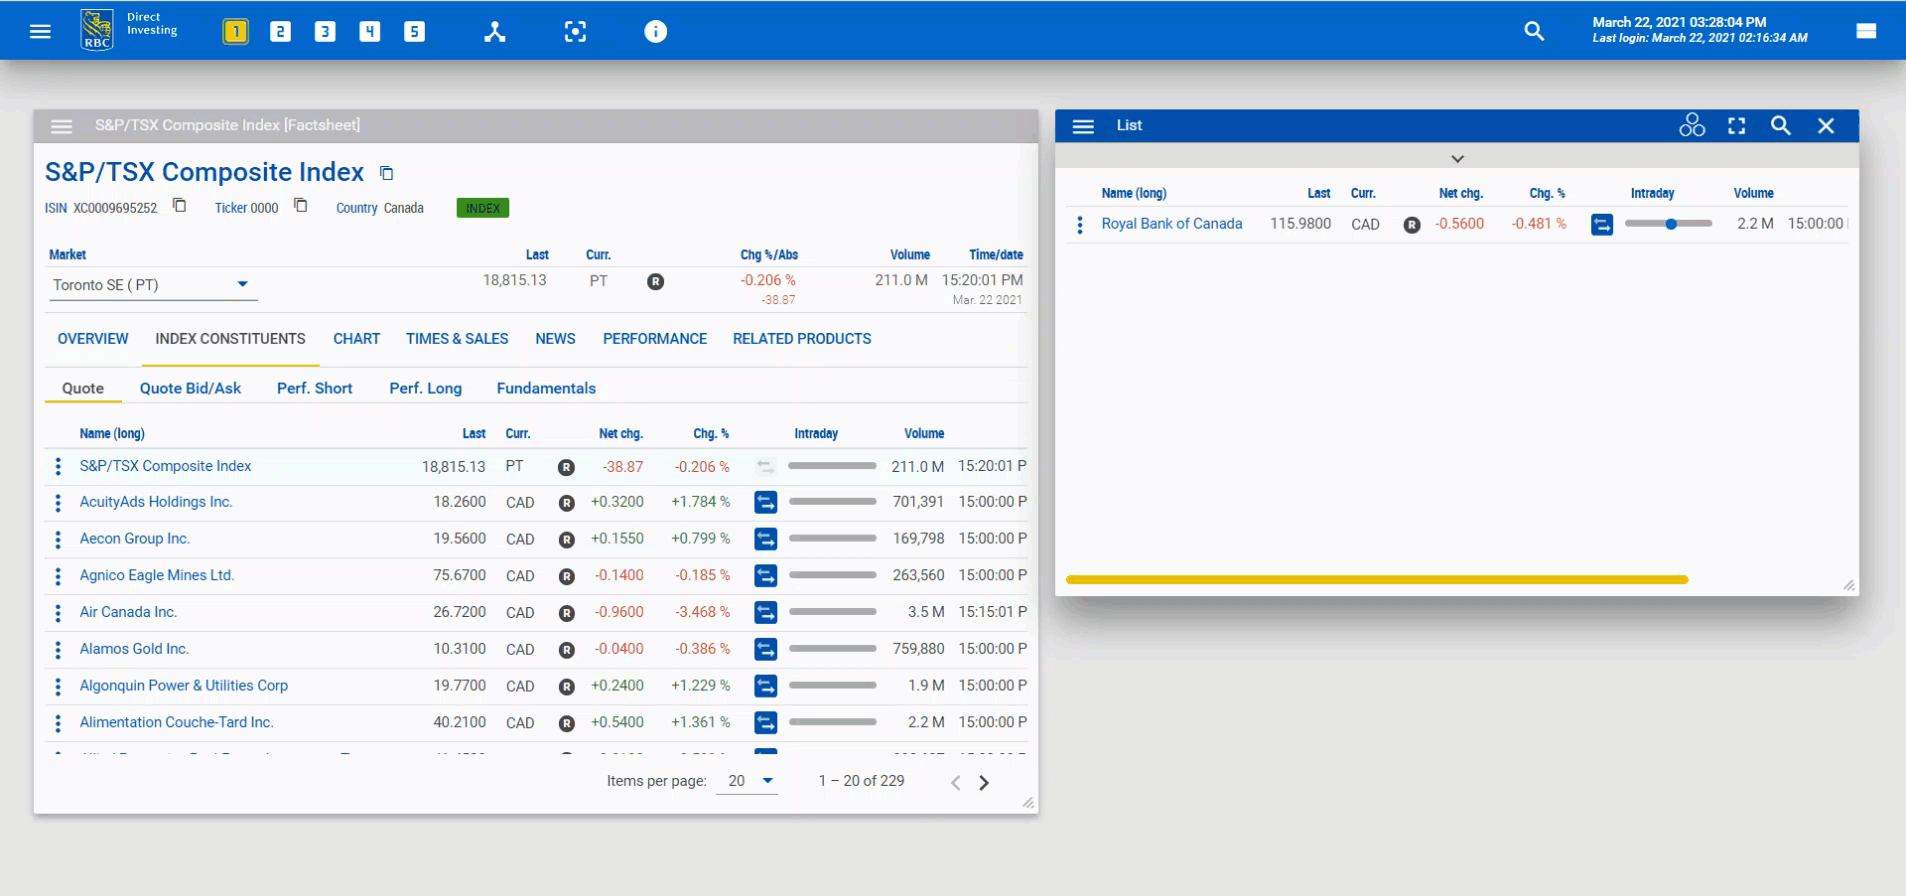This screenshot has height=896, width=1906.
Task: Open the Toronto SE market dropdown
Action: coord(242,285)
